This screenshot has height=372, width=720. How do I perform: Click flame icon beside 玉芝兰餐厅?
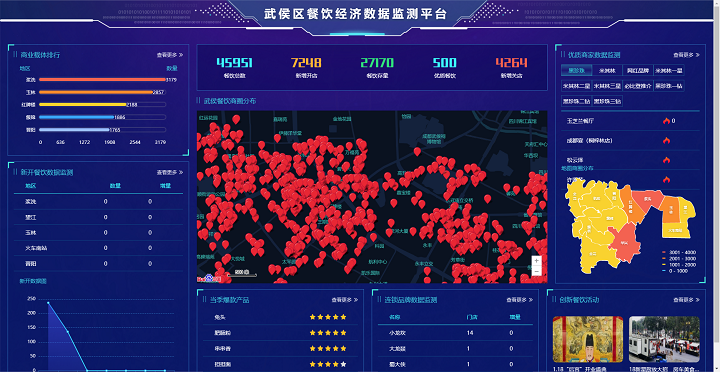point(666,121)
